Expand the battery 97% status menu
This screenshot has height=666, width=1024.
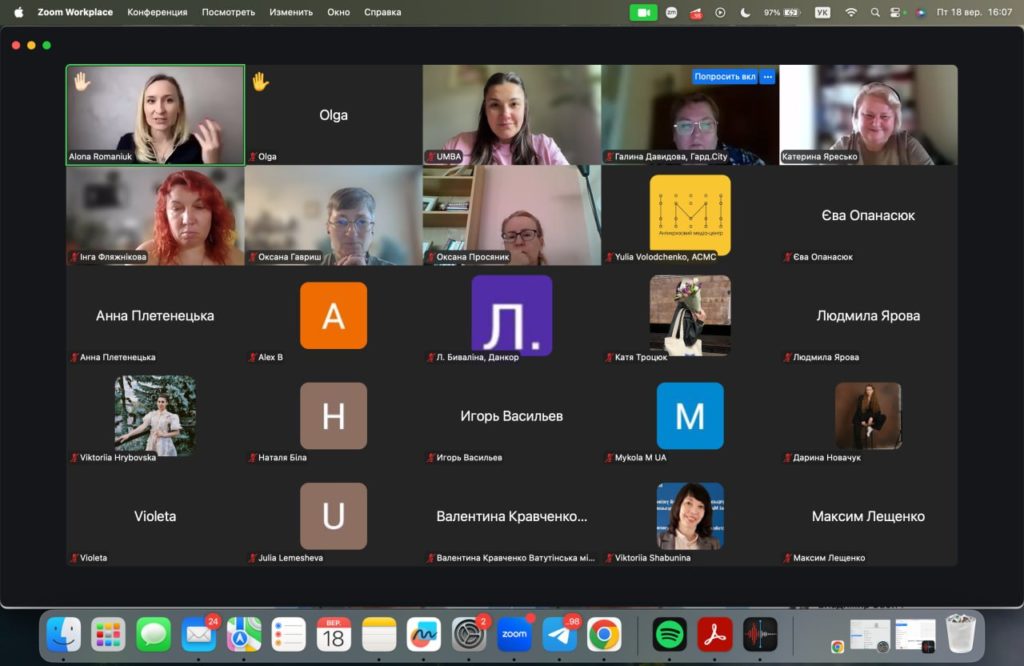coord(782,12)
